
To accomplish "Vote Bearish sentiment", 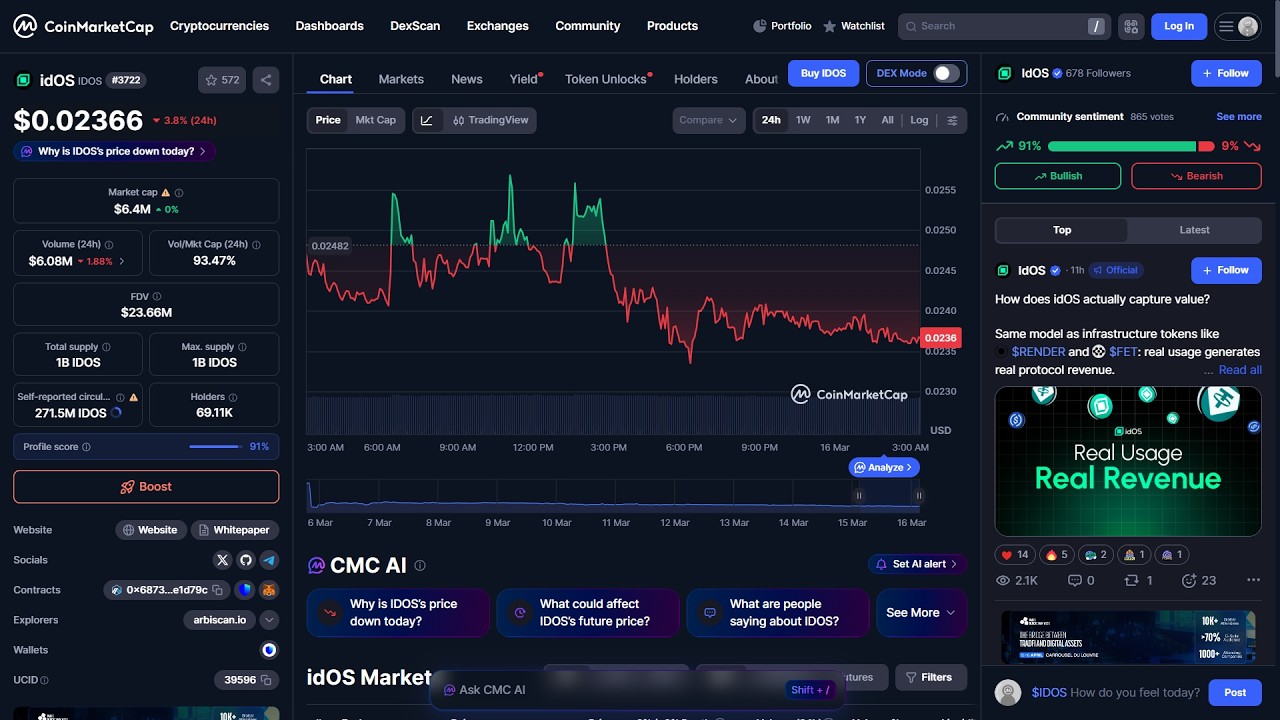I will tap(1196, 176).
